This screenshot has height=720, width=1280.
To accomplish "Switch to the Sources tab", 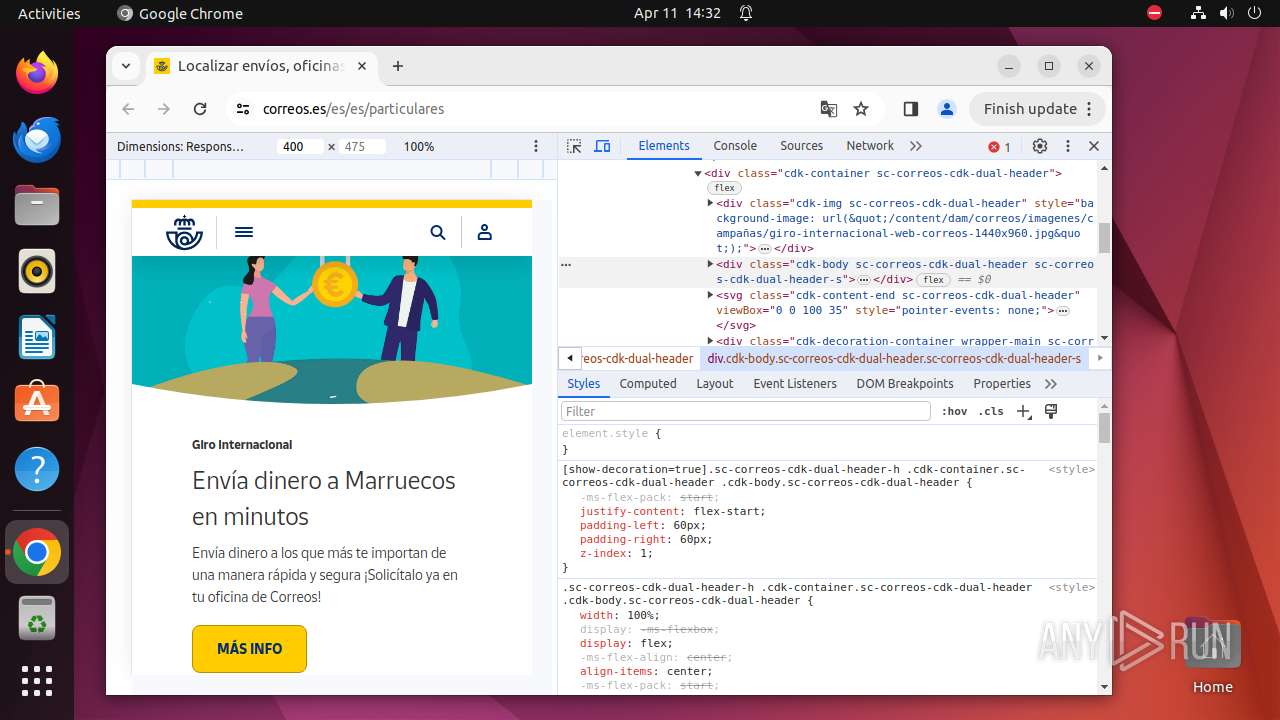I will (801, 146).
